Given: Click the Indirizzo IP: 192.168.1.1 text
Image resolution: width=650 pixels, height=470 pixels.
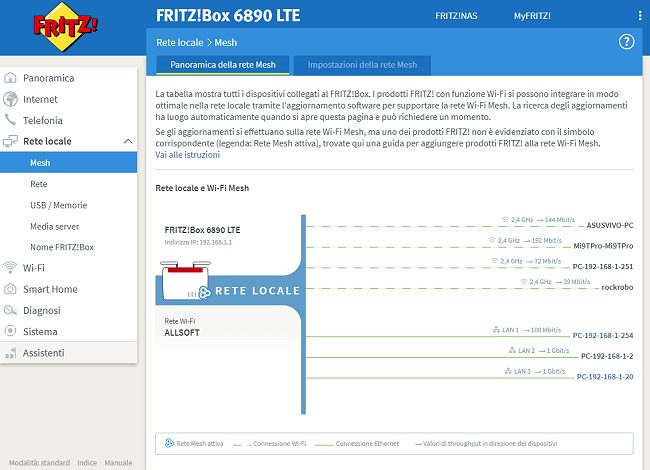Looking at the screenshot, I should pyautogui.click(x=198, y=242).
